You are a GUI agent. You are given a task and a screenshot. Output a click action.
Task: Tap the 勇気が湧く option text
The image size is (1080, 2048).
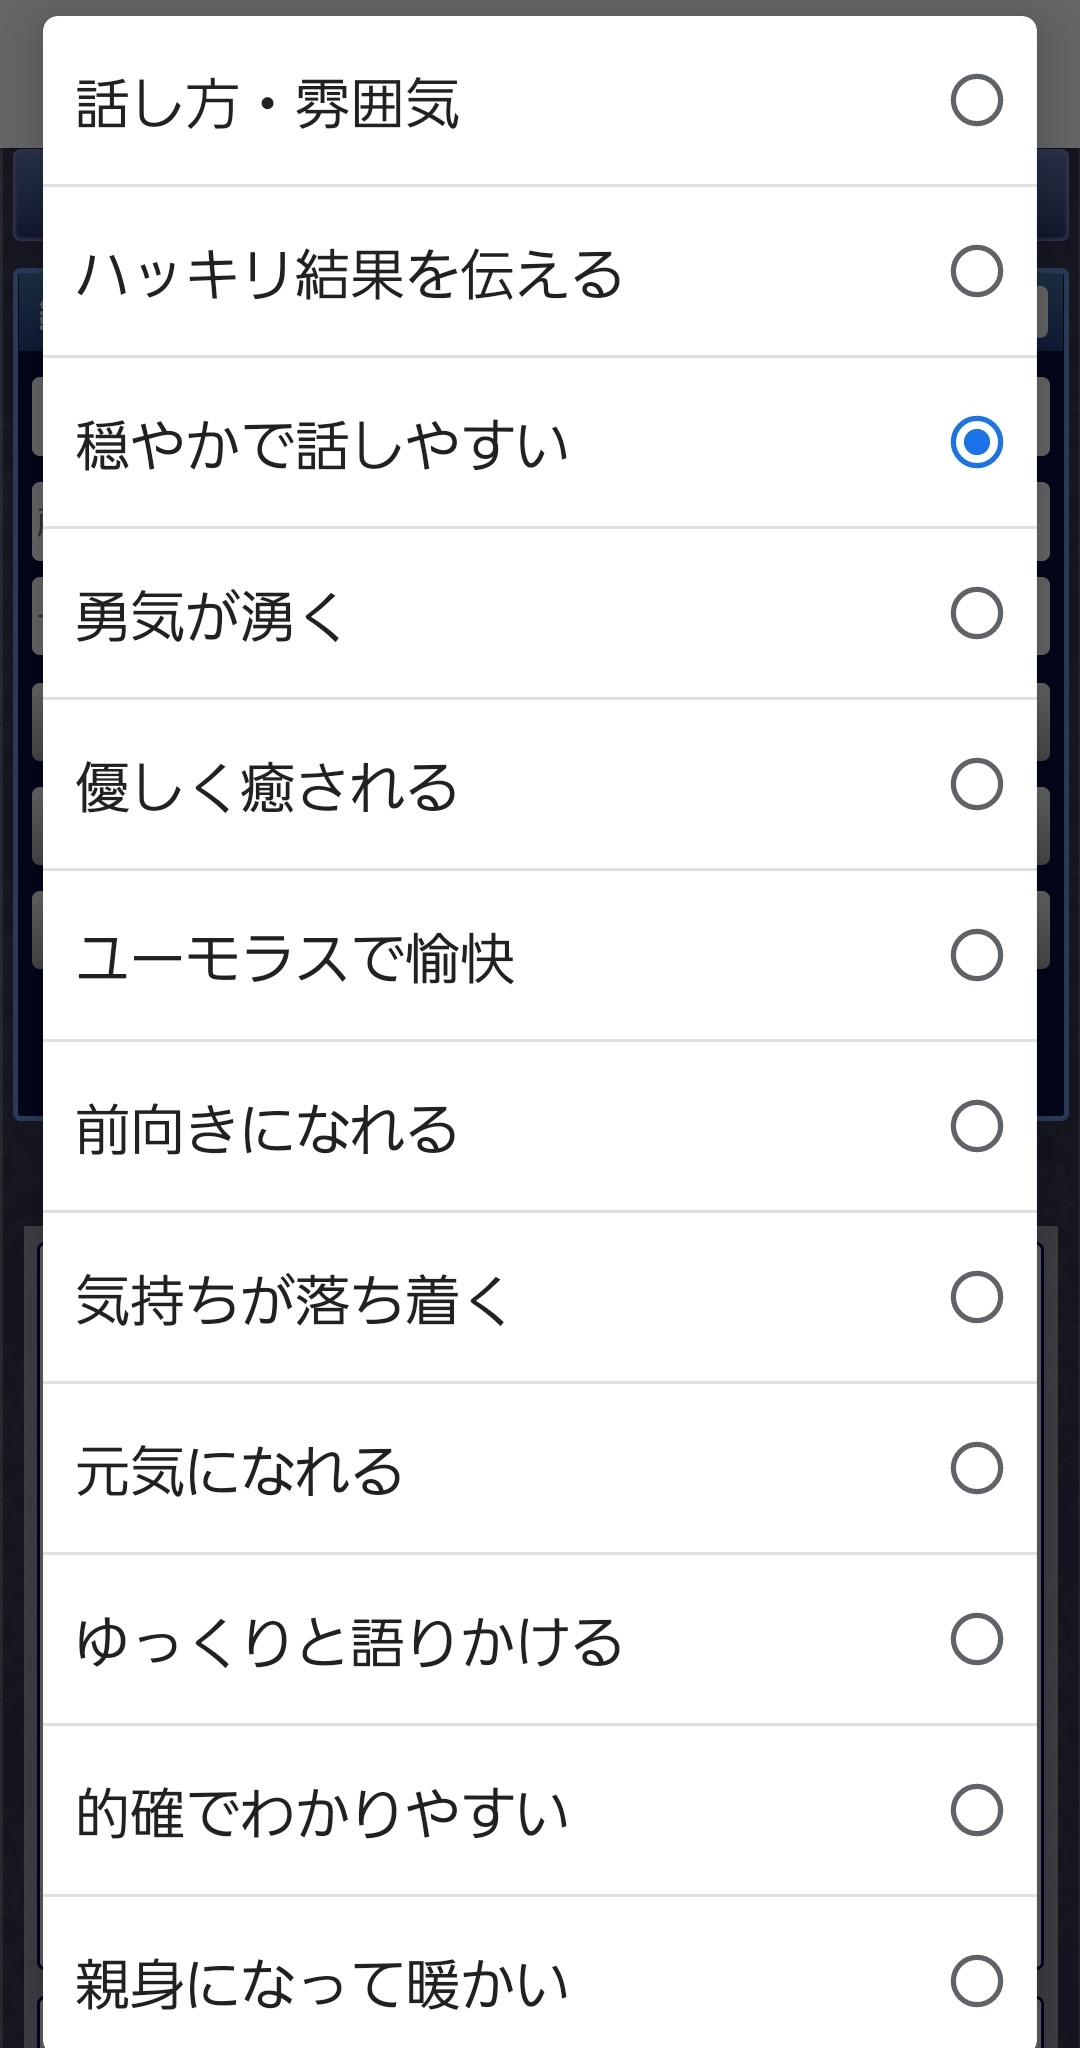coord(210,617)
